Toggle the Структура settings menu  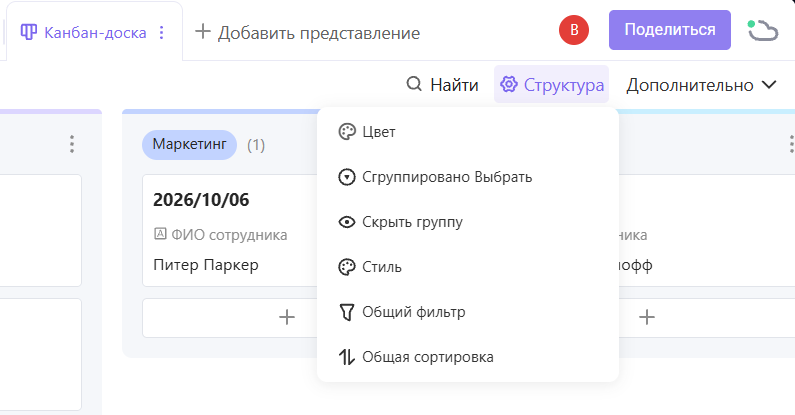pyautogui.click(x=552, y=85)
